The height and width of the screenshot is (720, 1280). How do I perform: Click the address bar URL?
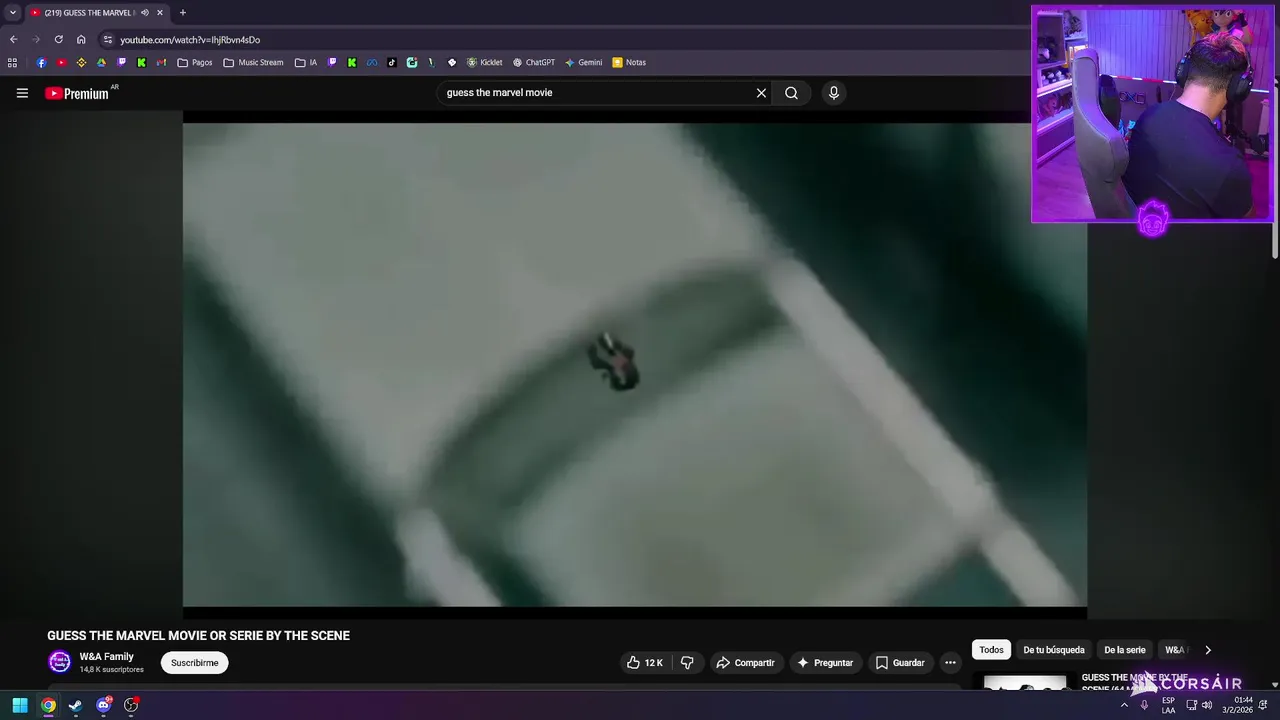[190, 40]
